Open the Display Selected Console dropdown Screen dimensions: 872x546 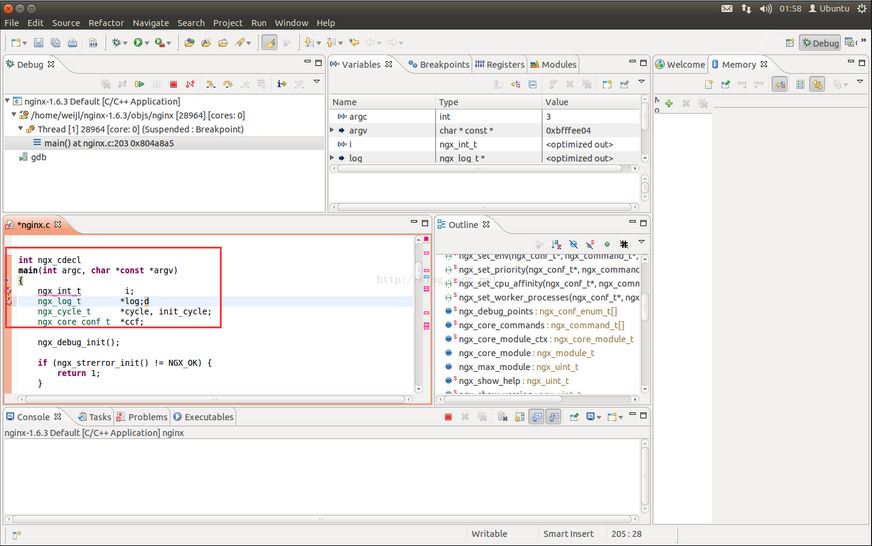pyautogui.click(x=599, y=417)
